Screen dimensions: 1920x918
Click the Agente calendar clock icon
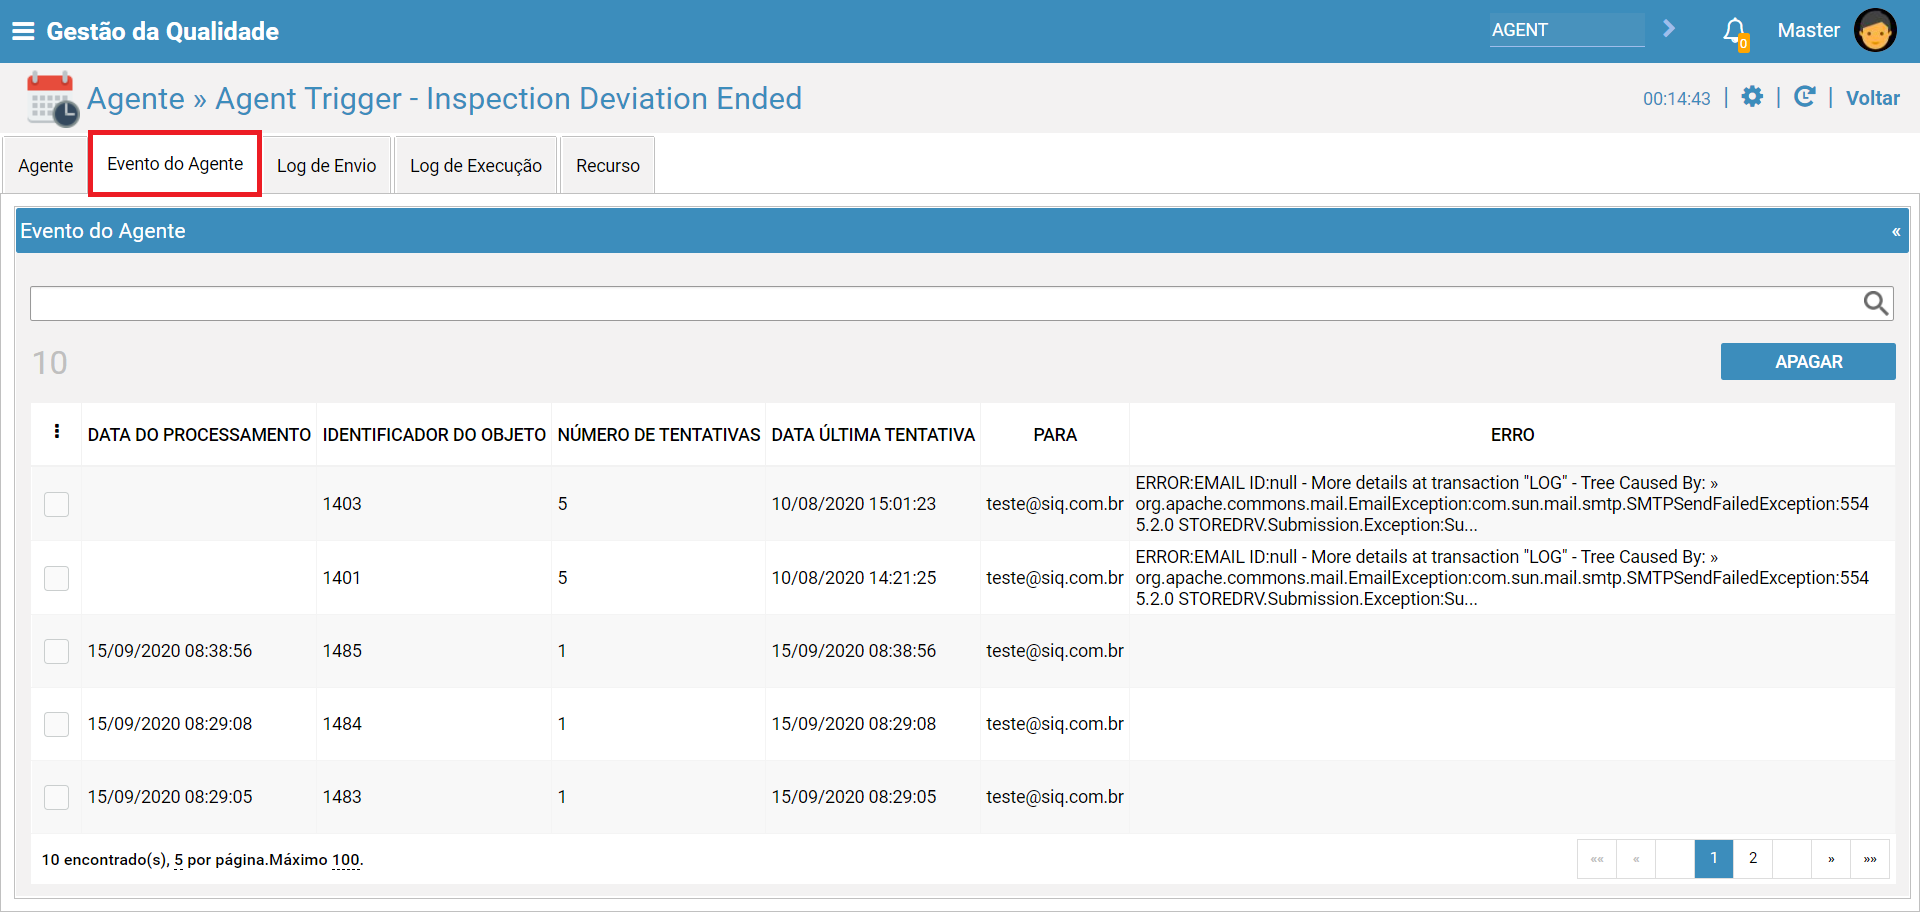pyautogui.click(x=52, y=98)
